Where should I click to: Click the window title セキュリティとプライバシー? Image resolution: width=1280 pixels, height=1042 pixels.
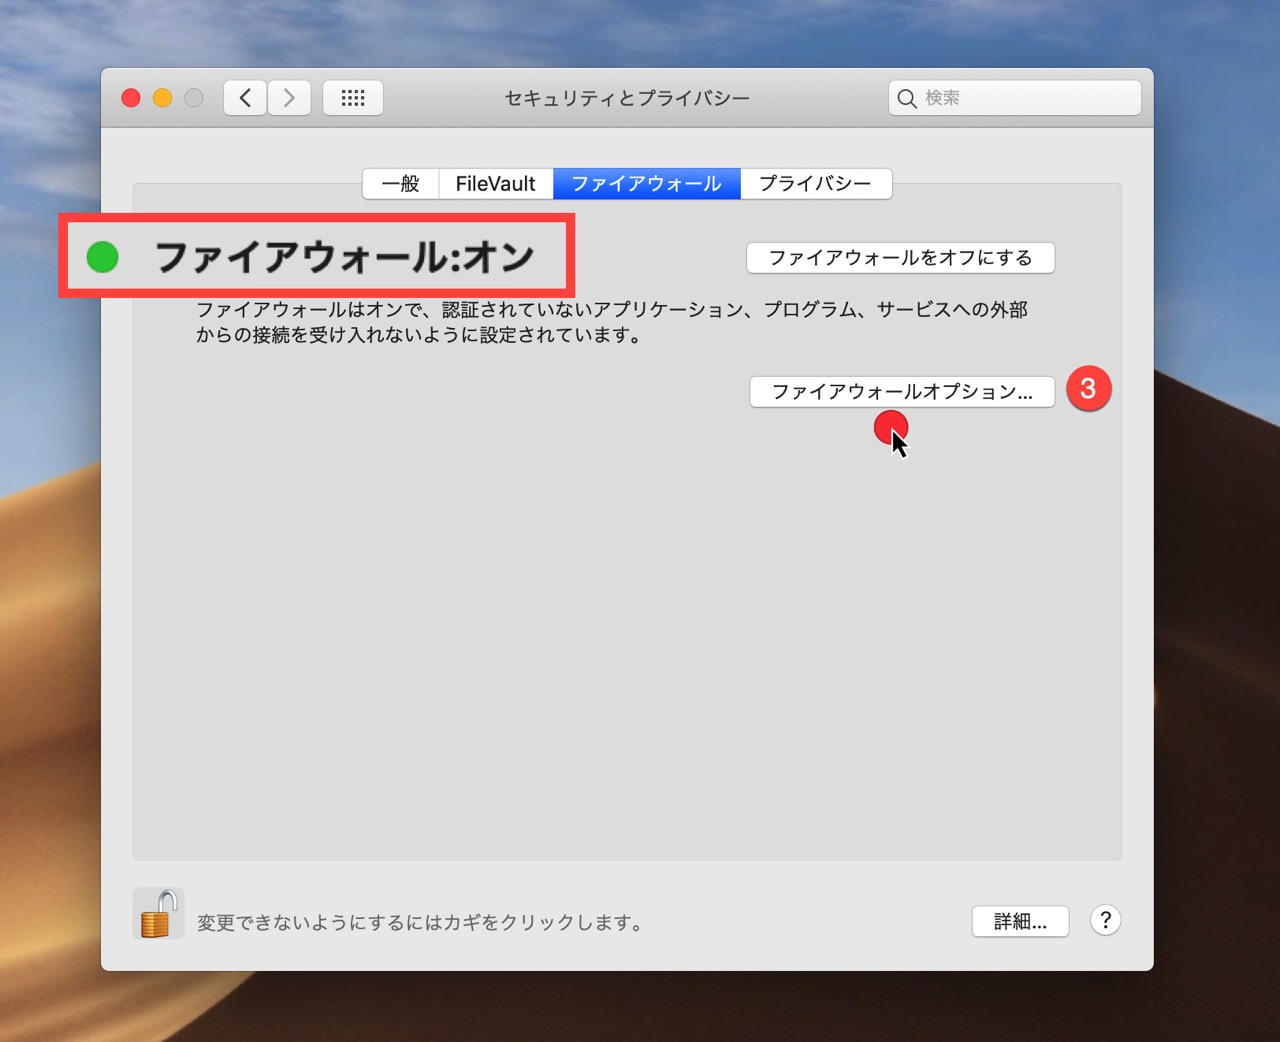tap(627, 98)
